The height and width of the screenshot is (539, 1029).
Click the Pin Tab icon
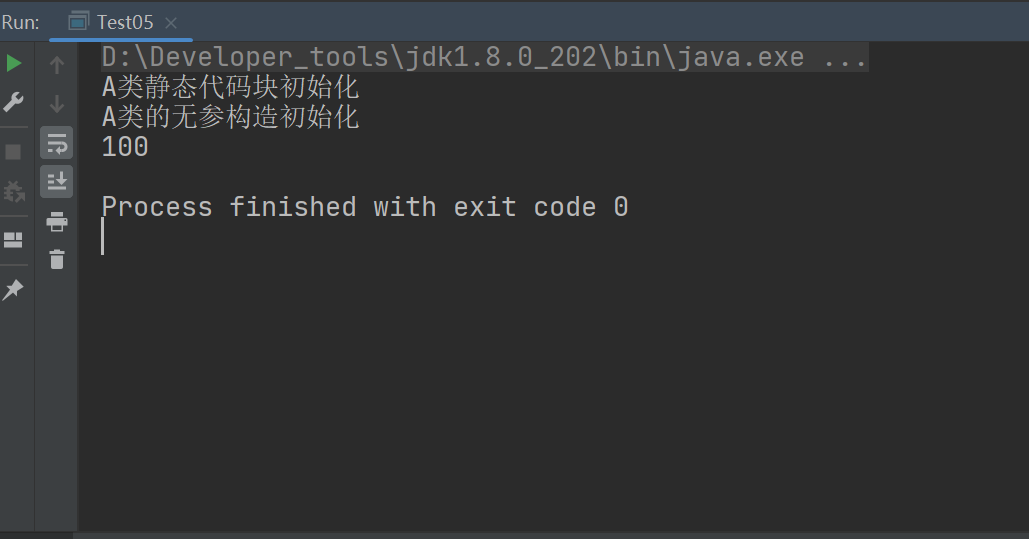tap(14, 290)
